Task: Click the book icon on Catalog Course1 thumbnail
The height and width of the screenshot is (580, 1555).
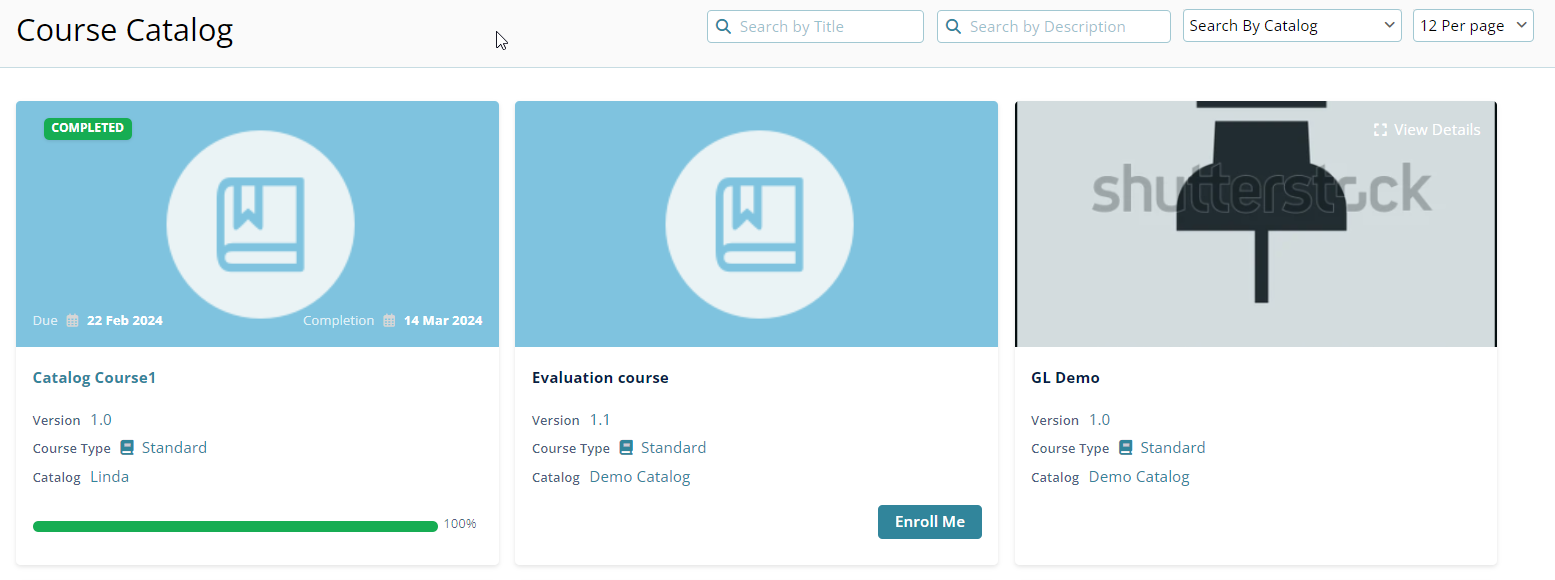Action: 260,224
